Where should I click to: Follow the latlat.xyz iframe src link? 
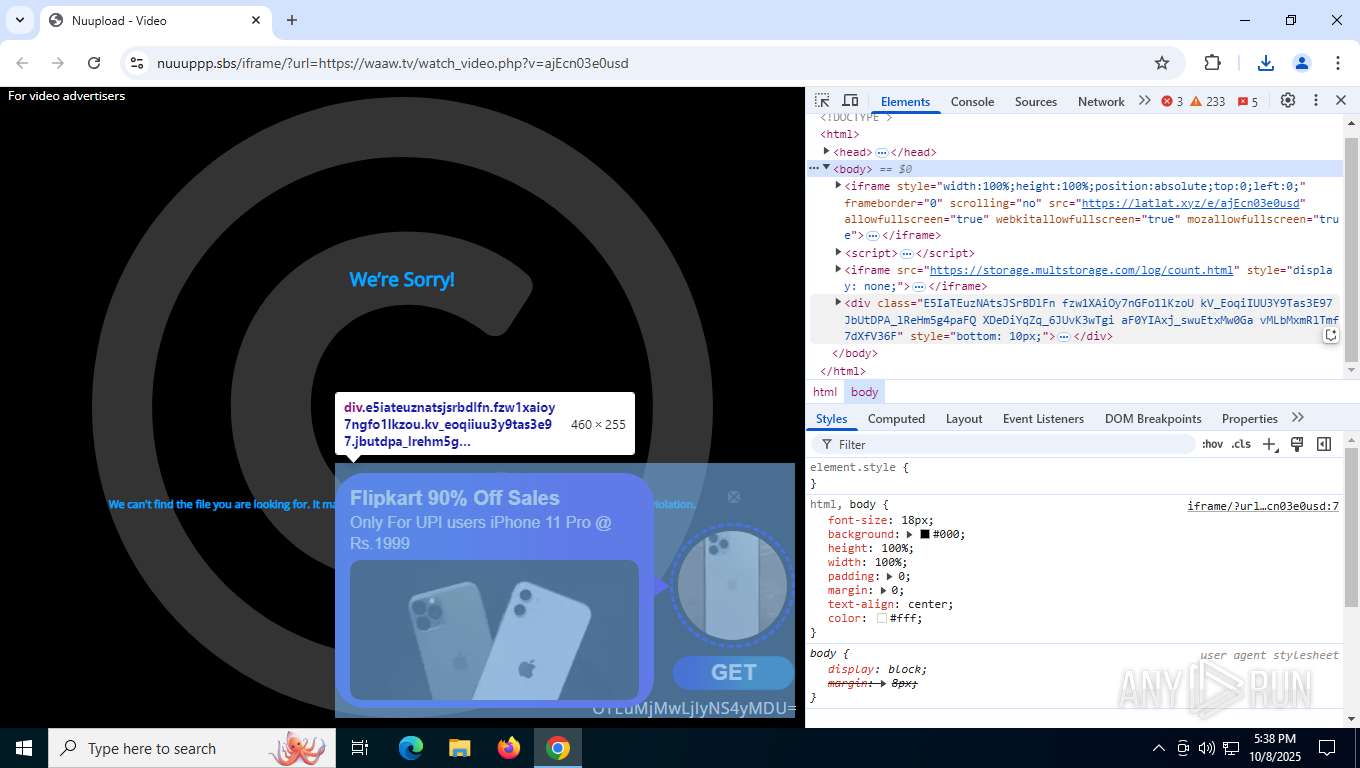click(x=1190, y=203)
